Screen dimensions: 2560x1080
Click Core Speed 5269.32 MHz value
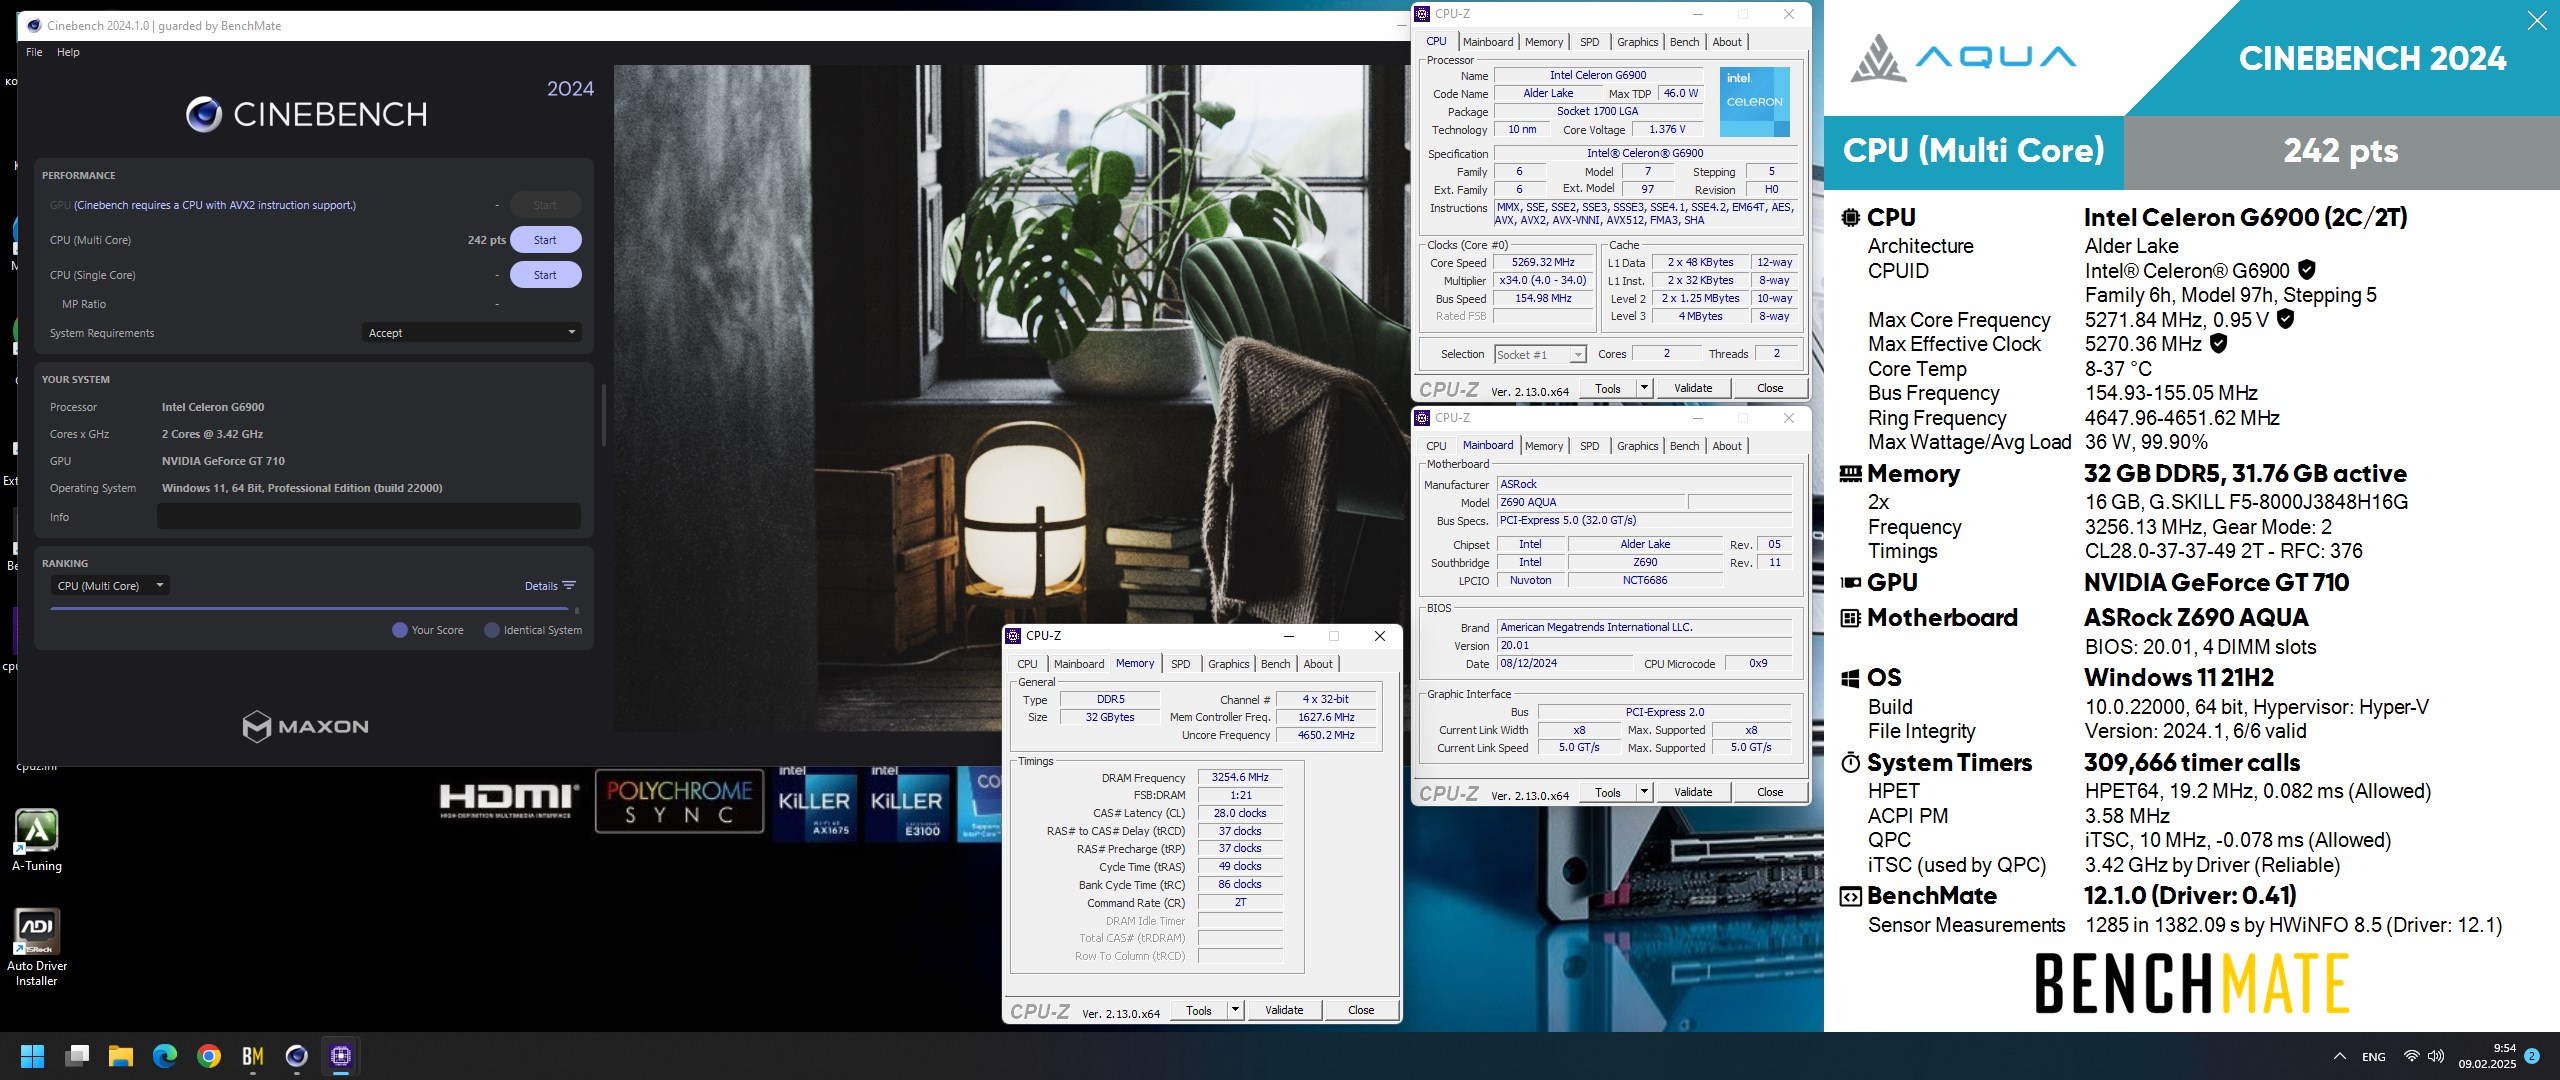pos(1543,263)
